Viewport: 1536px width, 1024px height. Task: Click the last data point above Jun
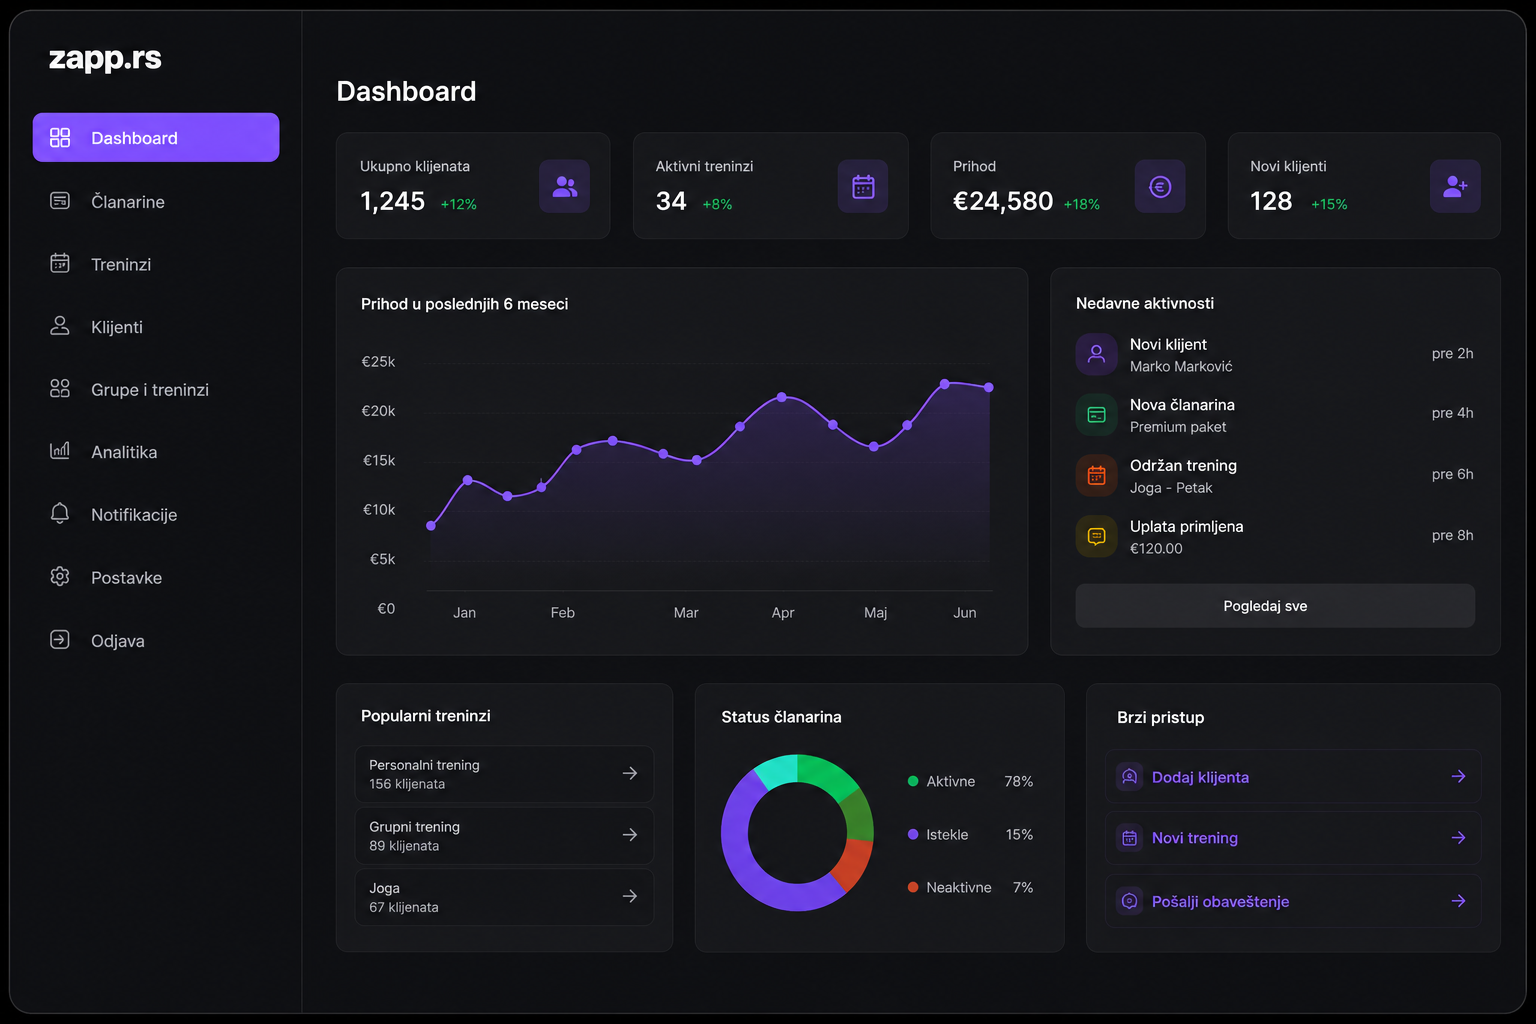click(989, 387)
